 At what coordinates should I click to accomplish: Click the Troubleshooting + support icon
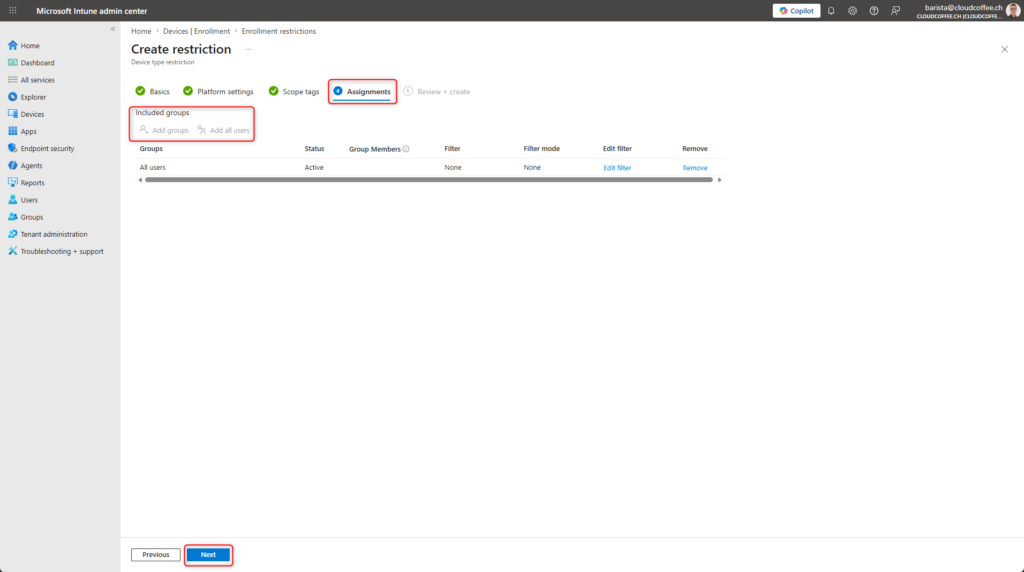click(x=12, y=251)
